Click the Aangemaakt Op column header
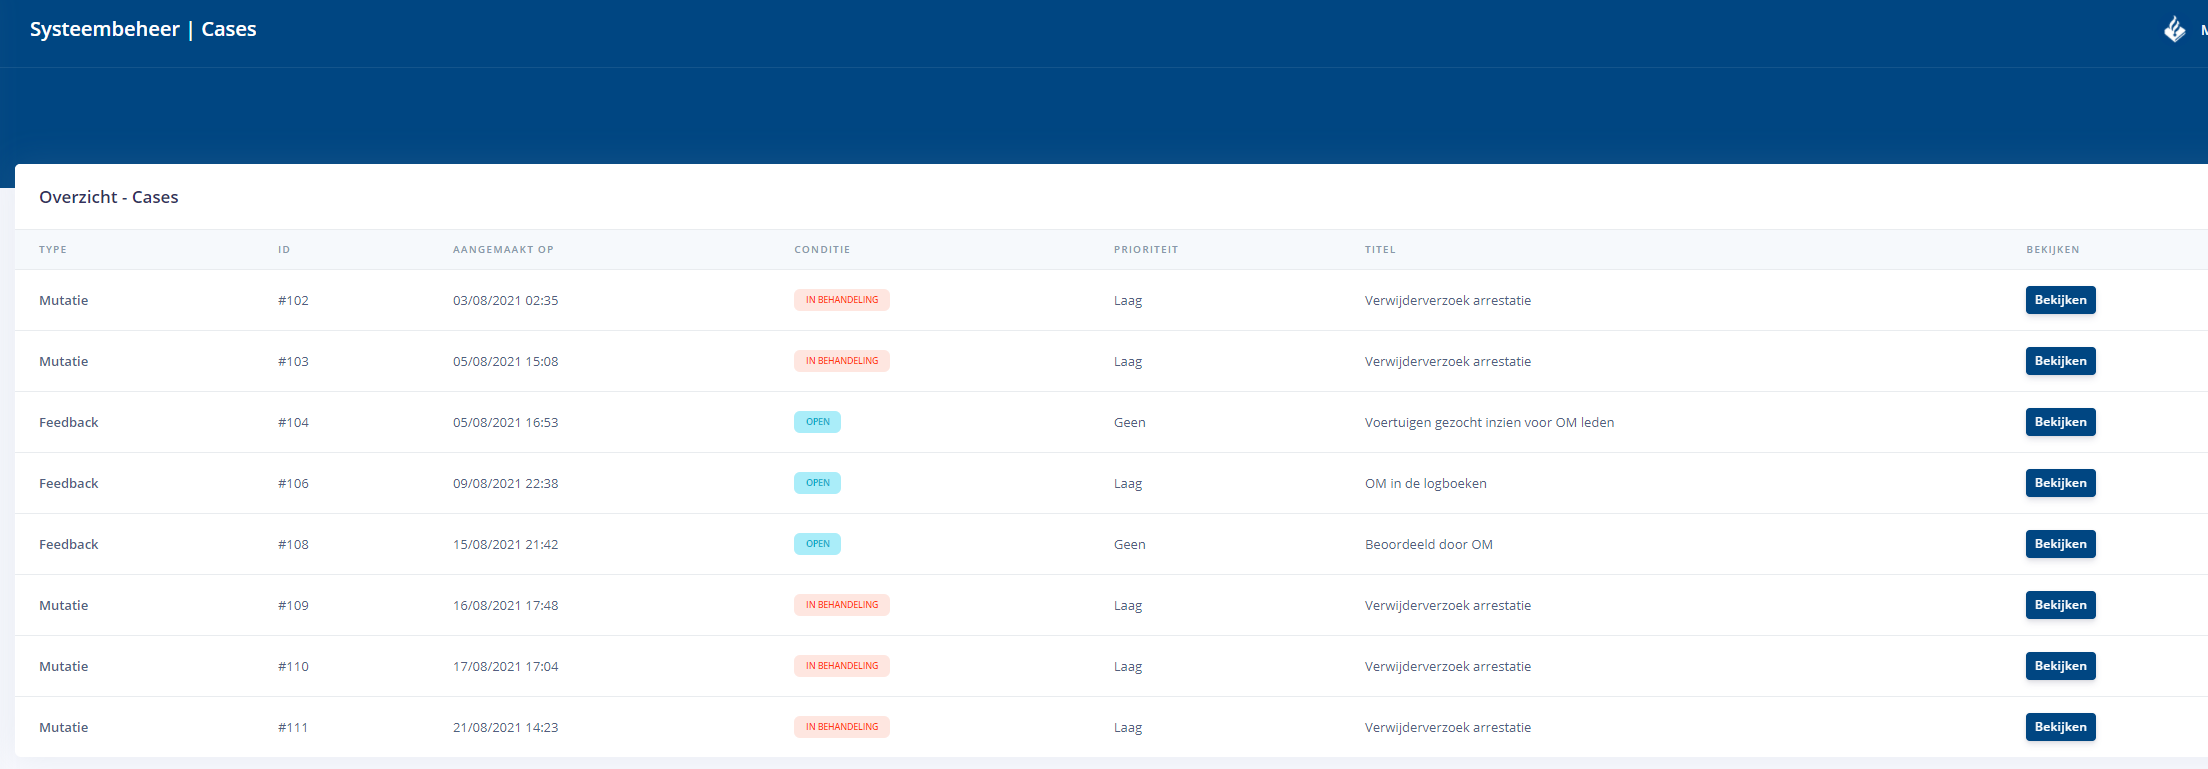The image size is (2208, 769). click(x=503, y=250)
